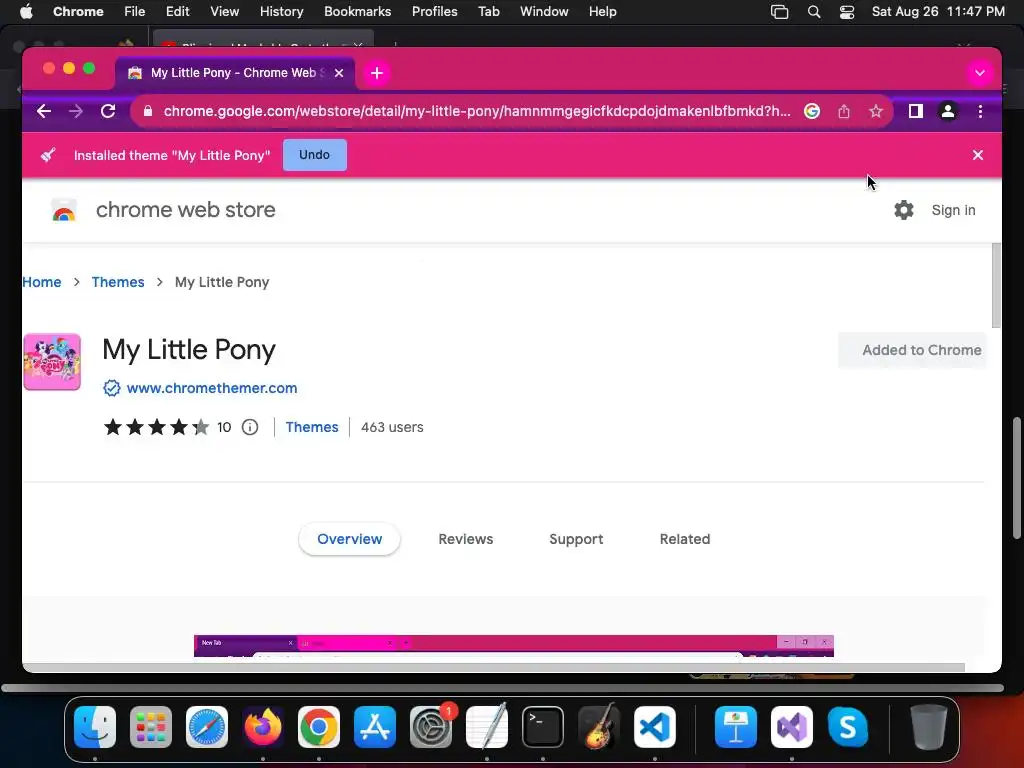The image size is (1024, 768).
Task: Open Chrome Web Store settings gear
Action: [x=904, y=210]
